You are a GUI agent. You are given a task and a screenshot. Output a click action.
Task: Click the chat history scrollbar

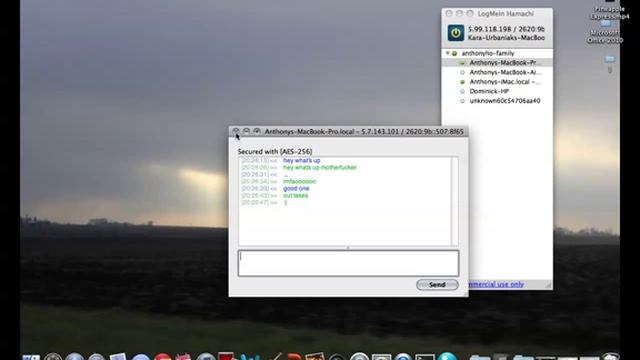tap(454, 201)
